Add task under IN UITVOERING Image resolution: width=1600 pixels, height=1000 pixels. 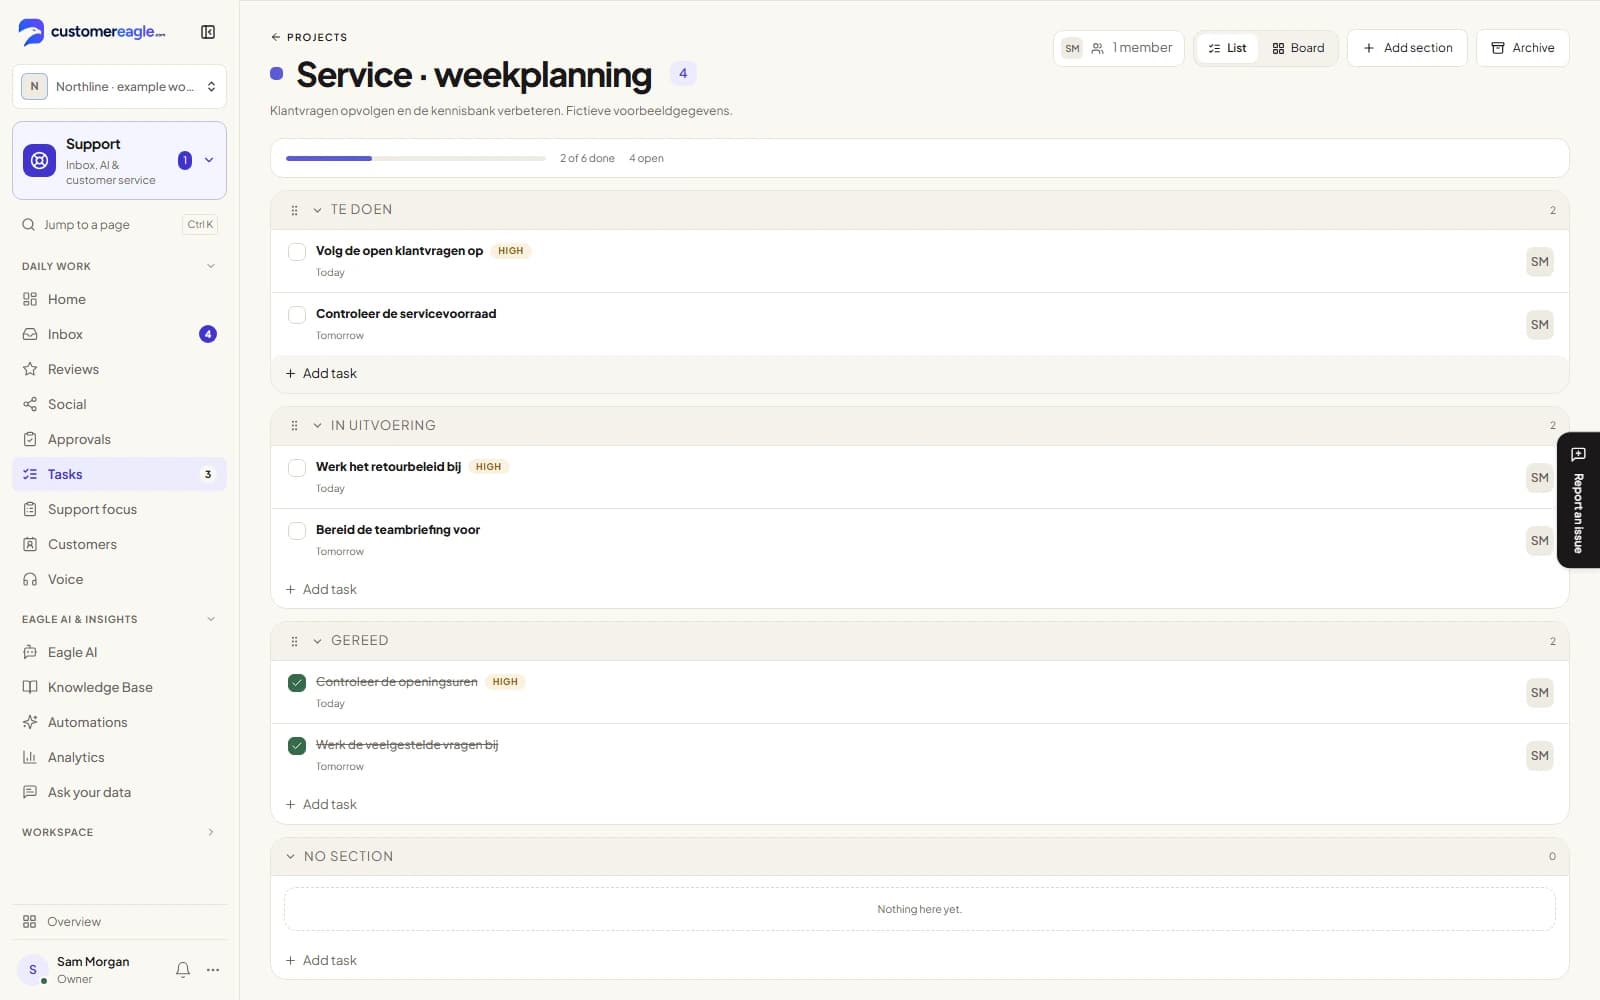321,589
